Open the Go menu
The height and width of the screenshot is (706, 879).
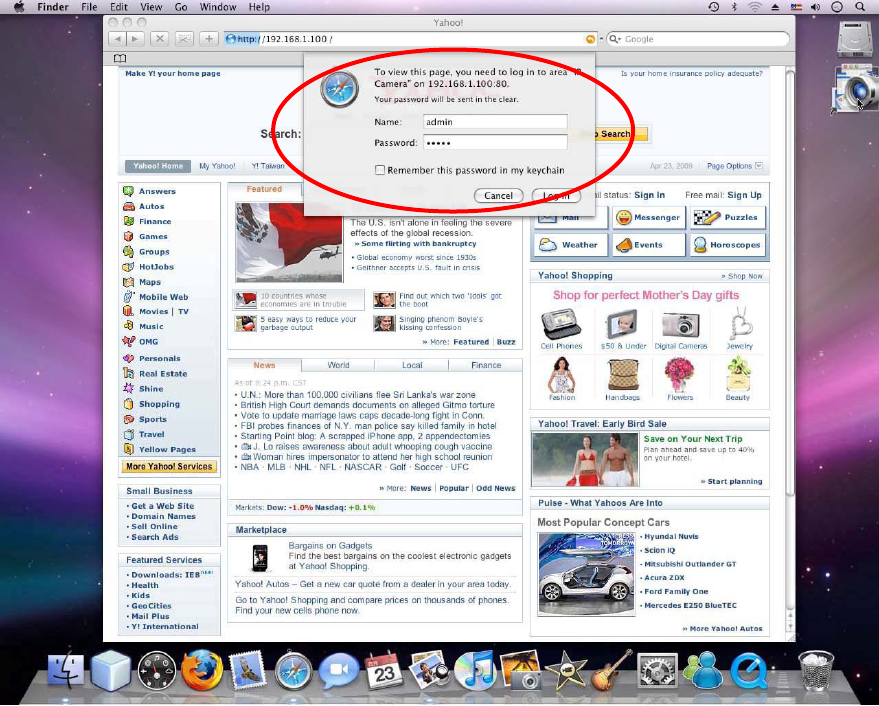(181, 7)
